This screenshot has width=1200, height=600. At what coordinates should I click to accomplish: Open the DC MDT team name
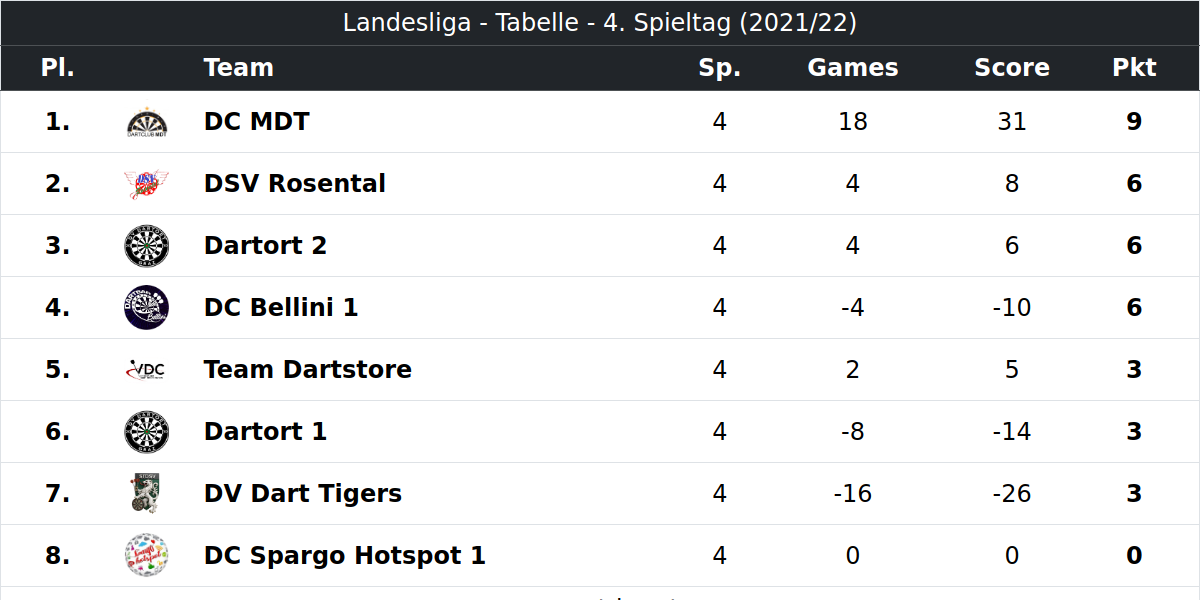[257, 122]
